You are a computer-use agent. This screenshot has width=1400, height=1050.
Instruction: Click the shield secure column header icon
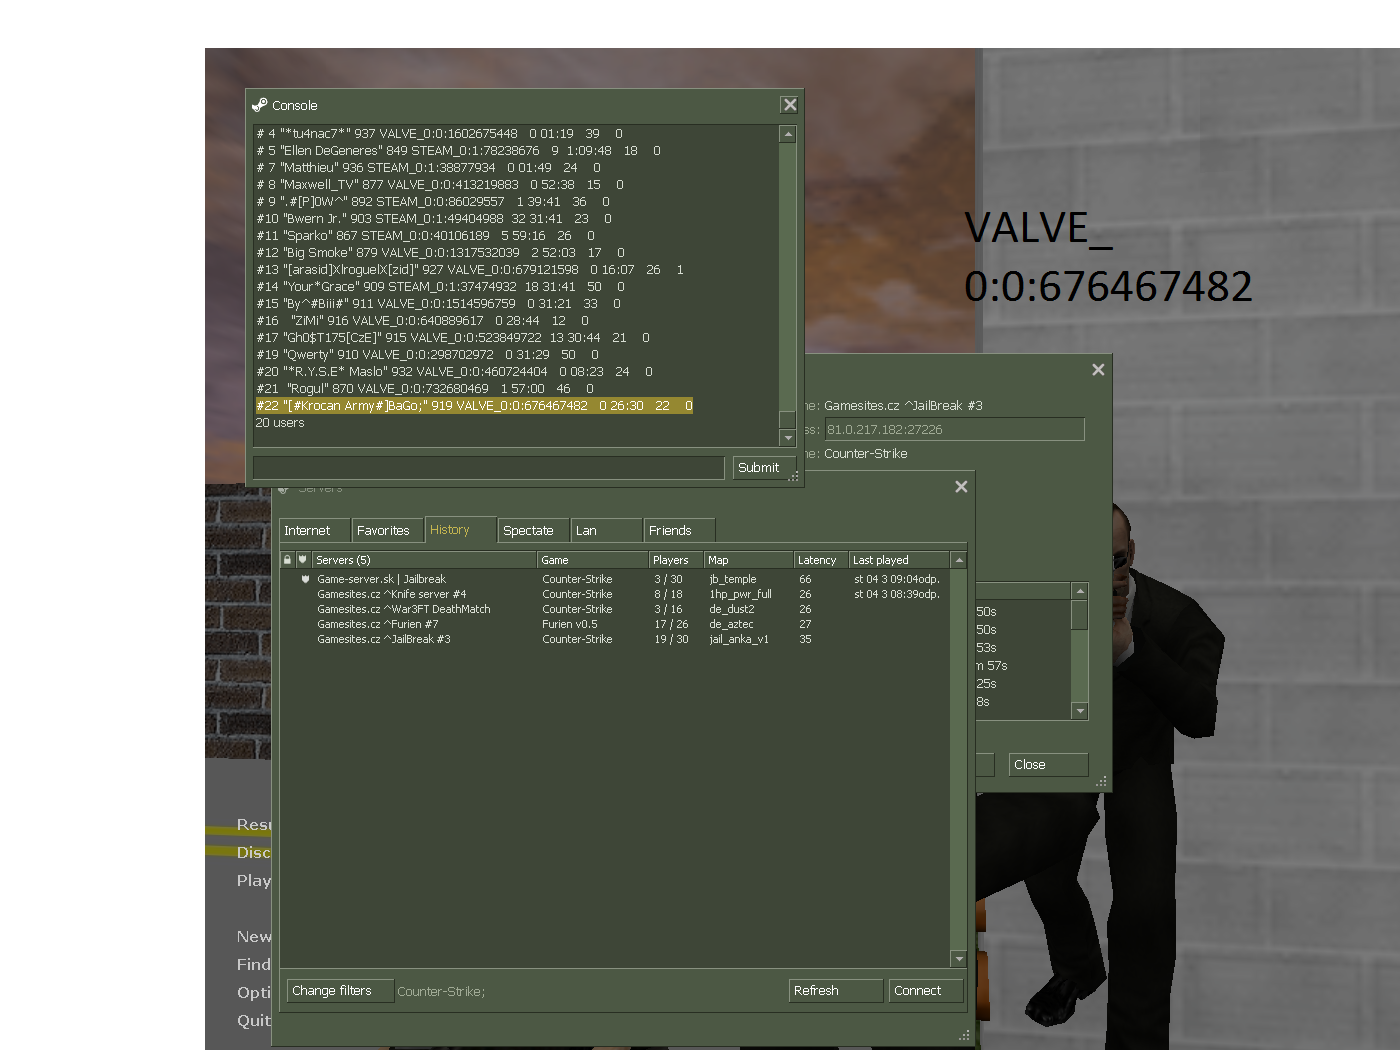tap(303, 560)
